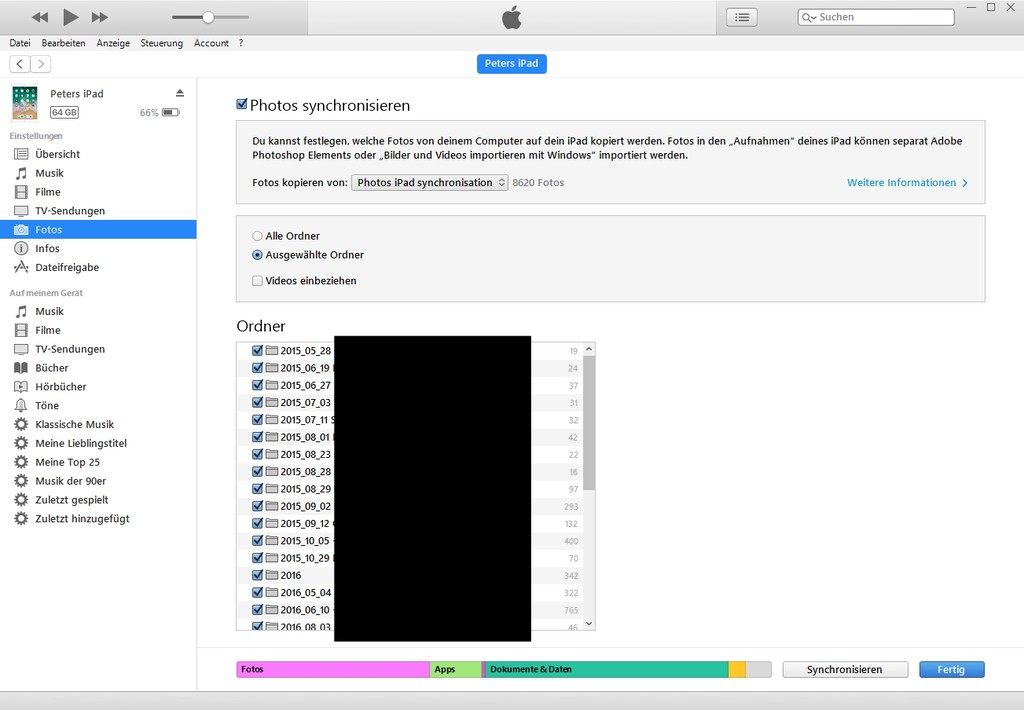Open Filme under Einstellungen
Screen dimensions: 1024x710
click(98, 192)
